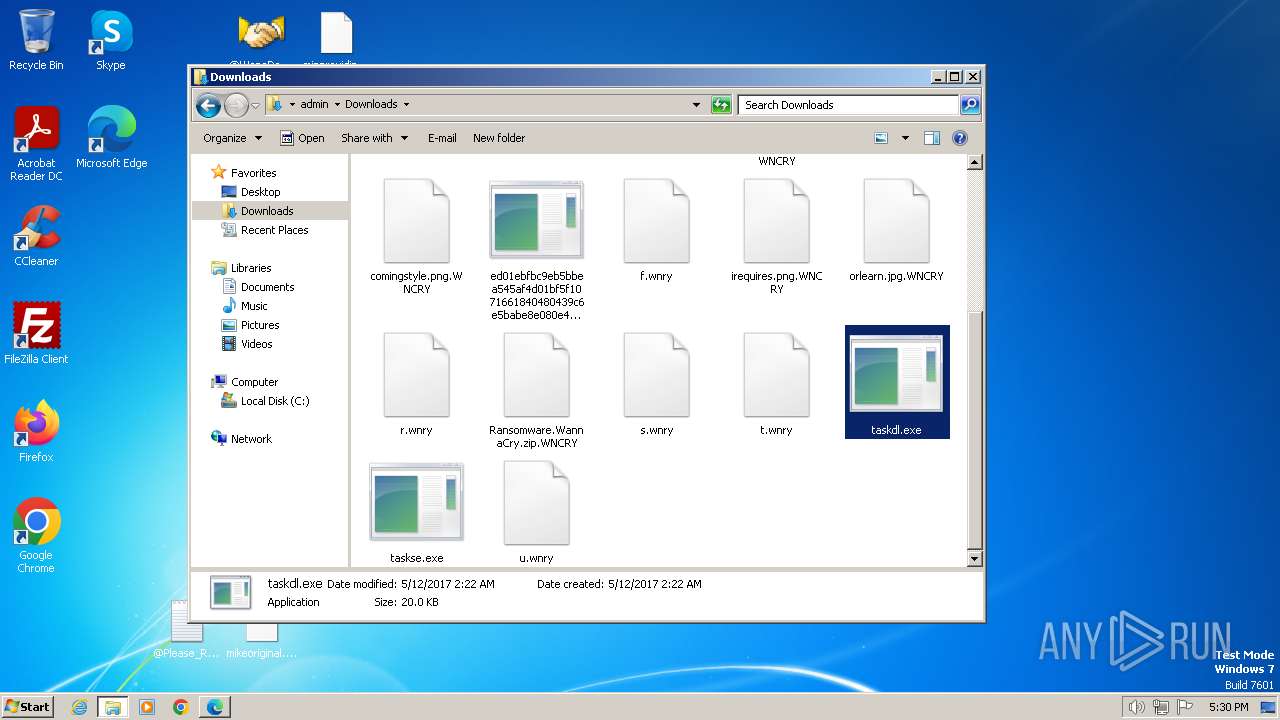The height and width of the screenshot is (720, 1280).
Task: Launch Firefox from the desktop
Action: pos(36,432)
